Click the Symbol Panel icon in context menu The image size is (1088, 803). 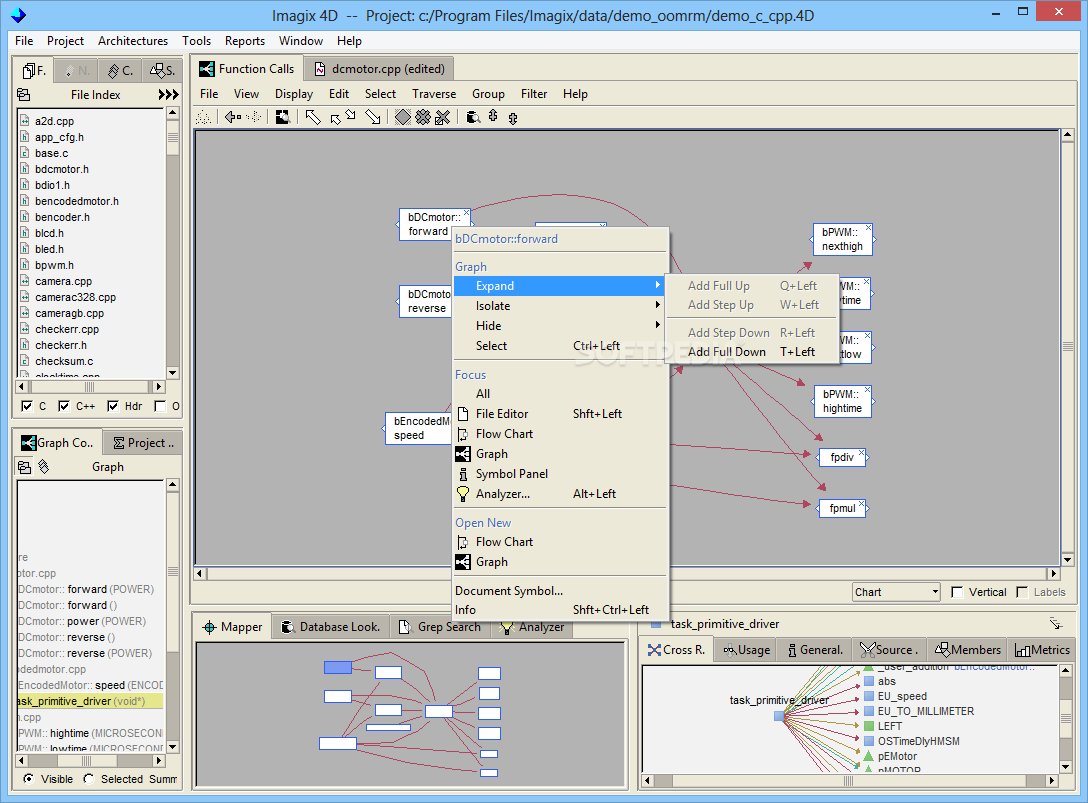tap(463, 474)
